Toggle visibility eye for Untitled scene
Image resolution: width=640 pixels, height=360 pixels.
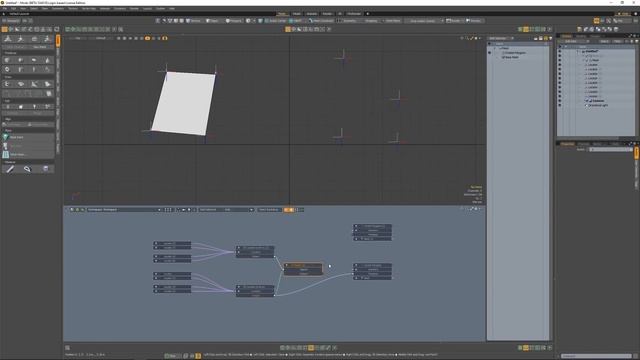coord(560,51)
